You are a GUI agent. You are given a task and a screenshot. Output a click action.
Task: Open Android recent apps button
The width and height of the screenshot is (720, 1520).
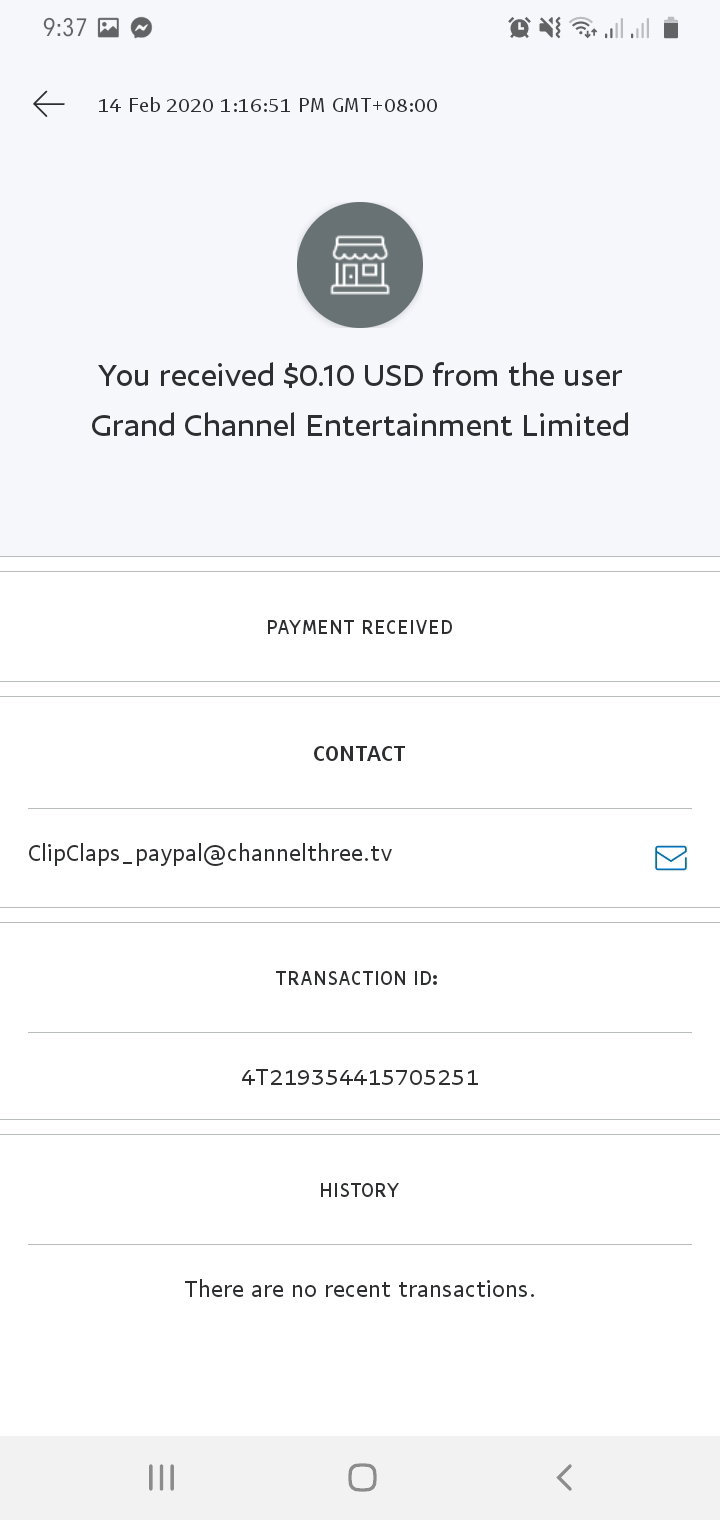pyautogui.click(x=161, y=1477)
